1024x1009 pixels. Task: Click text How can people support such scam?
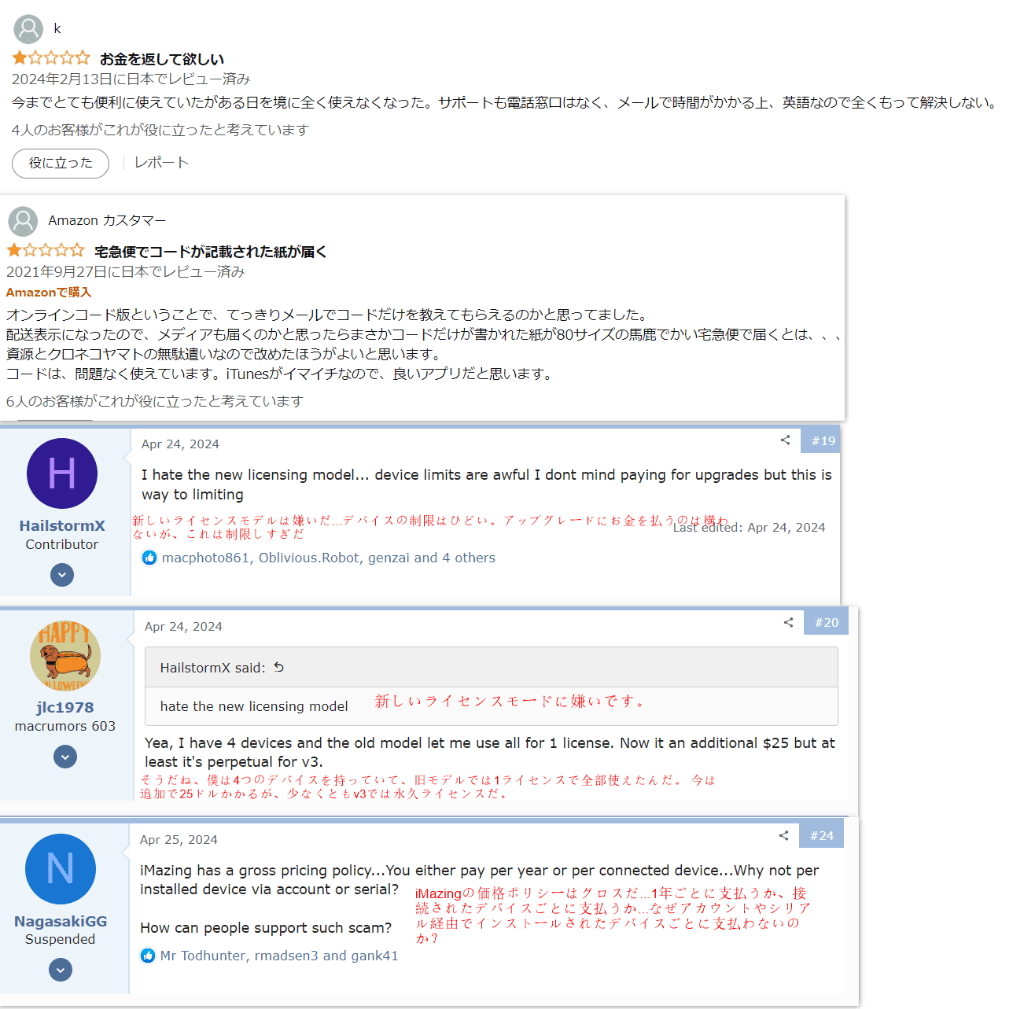click(266, 928)
